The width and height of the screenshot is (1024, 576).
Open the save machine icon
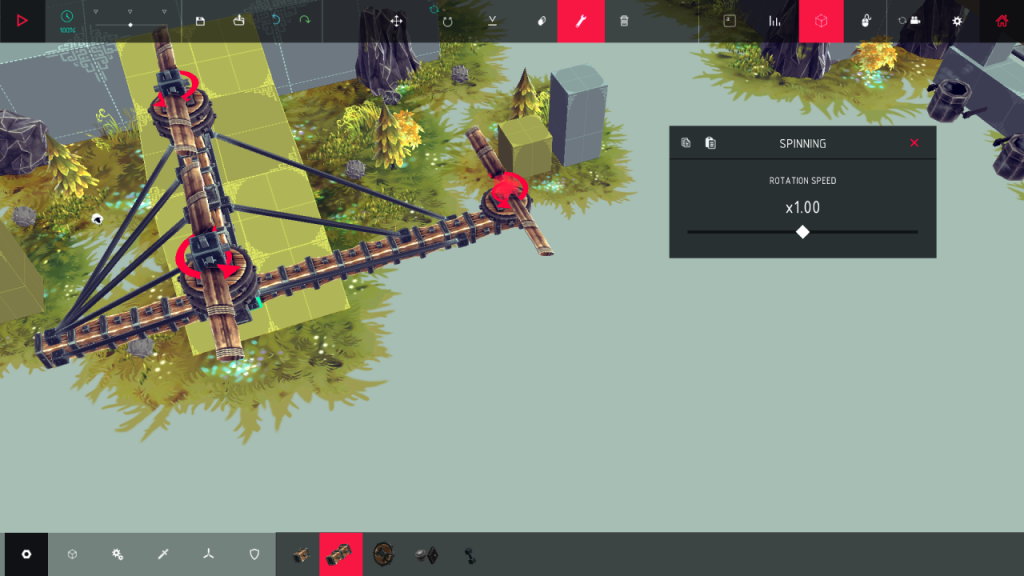point(201,20)
